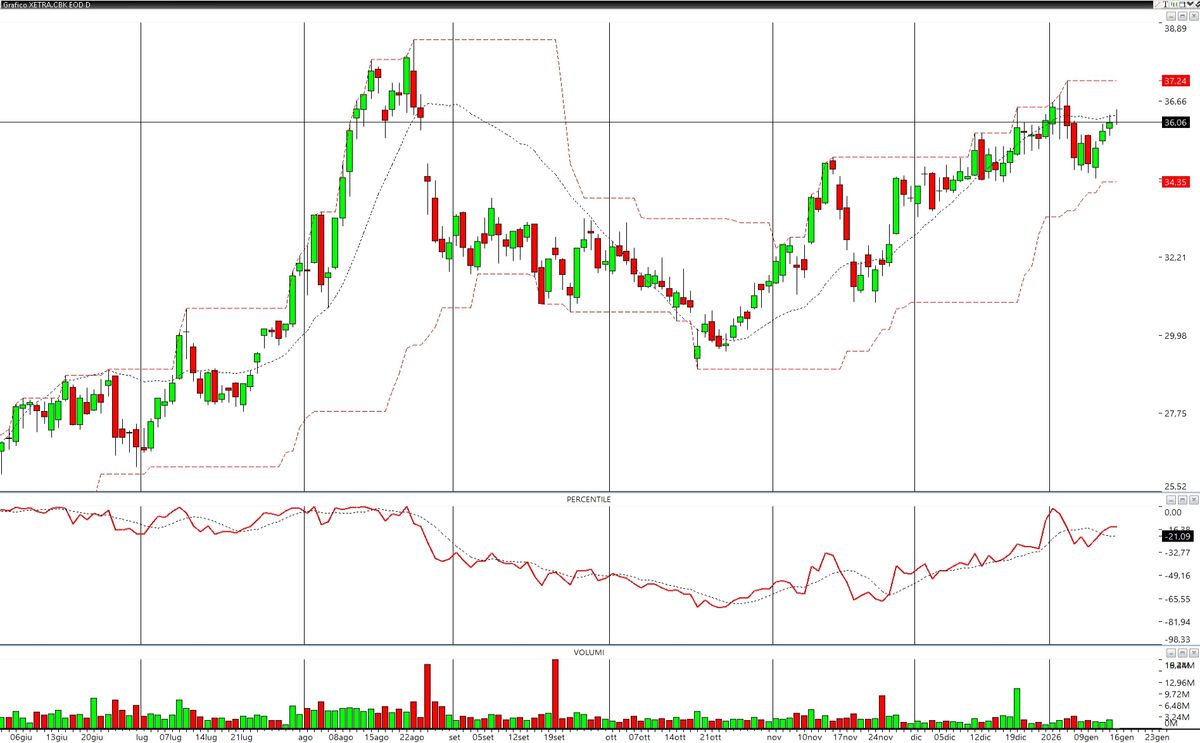1200x743 pixels.
Task: Select the trendline drawing tool
Action: tap(1158, 4)
